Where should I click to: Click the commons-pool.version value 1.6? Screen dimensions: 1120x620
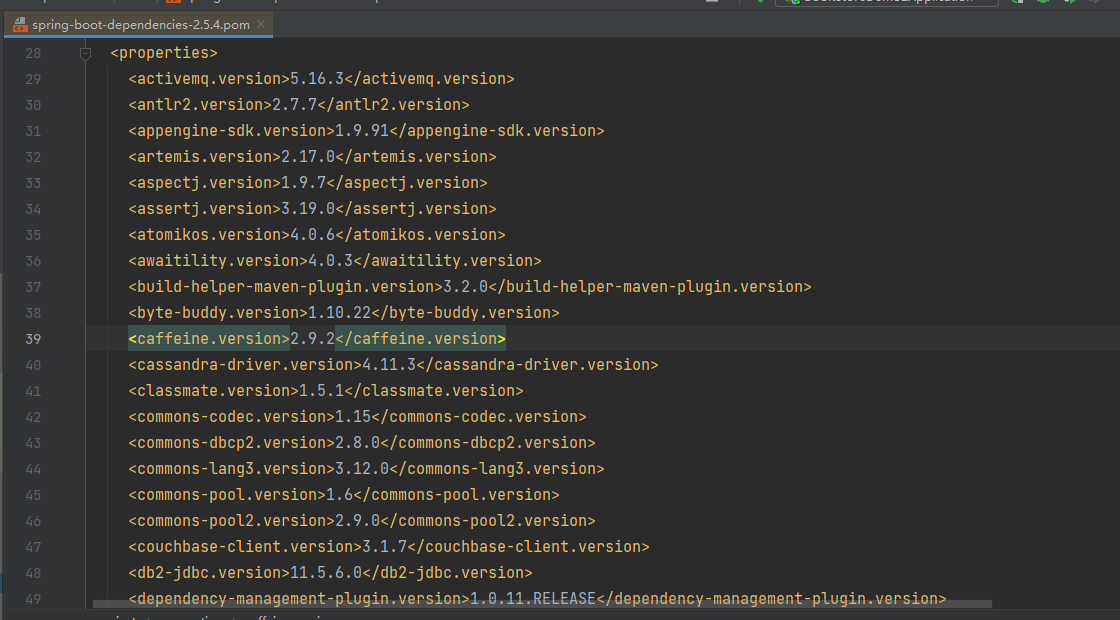[x=339, y=494]
